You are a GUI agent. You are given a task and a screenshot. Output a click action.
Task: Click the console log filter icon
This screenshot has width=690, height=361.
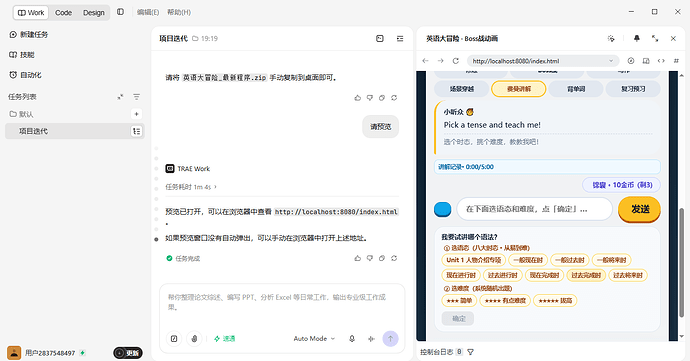(x=470, y=352)
